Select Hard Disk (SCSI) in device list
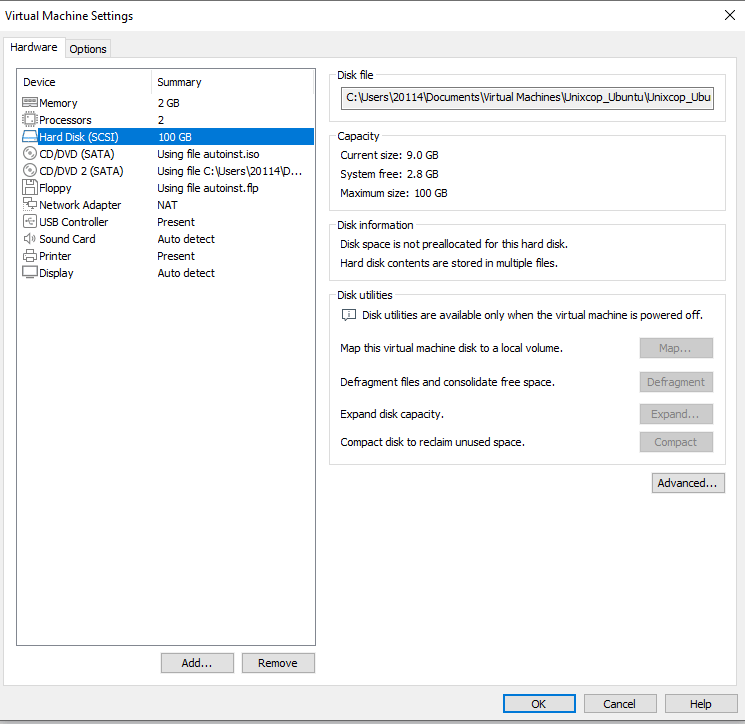 pyautogui.click(x=167, y=137)
